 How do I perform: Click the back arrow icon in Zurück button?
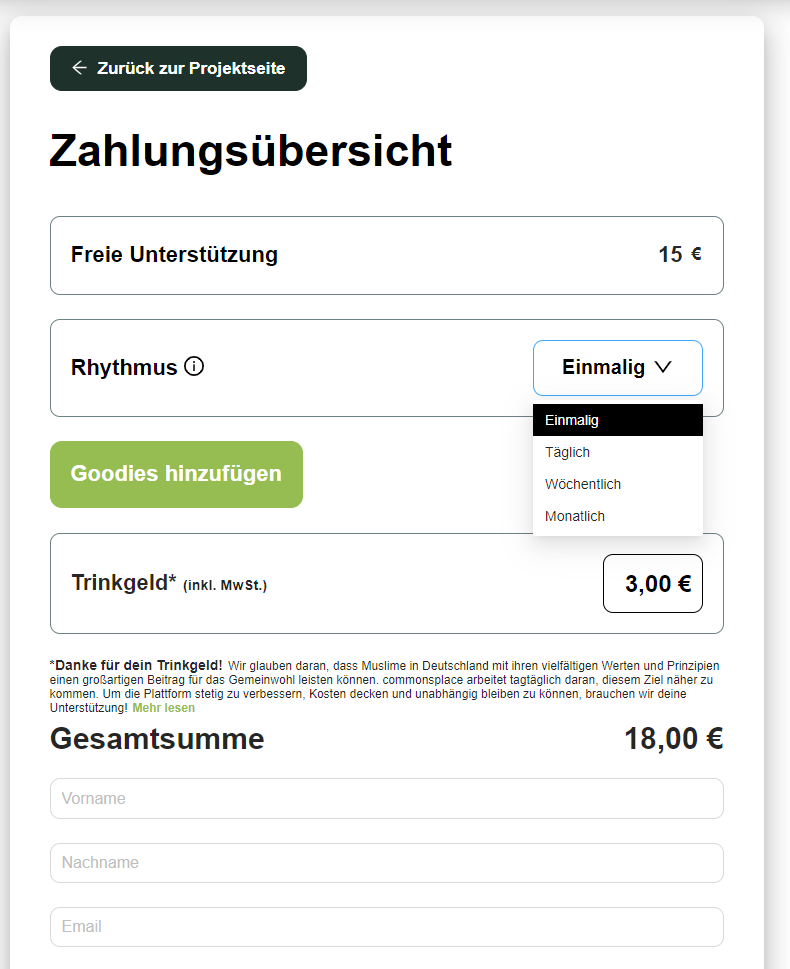[79, 67]
